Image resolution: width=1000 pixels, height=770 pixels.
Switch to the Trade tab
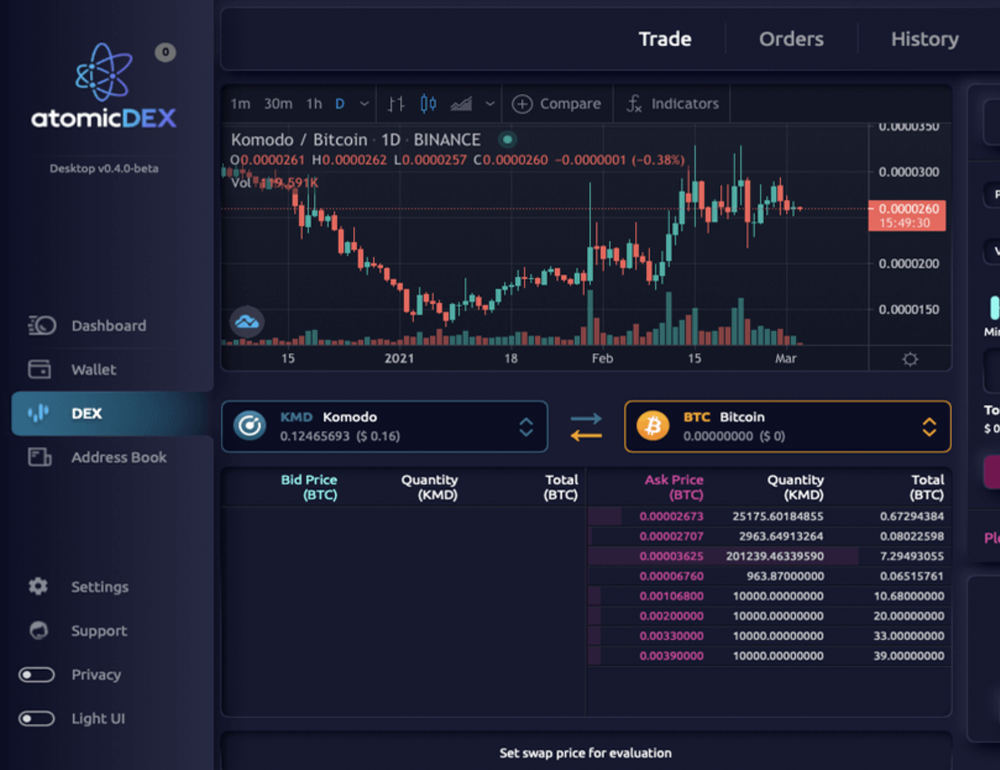coord(665,39)
